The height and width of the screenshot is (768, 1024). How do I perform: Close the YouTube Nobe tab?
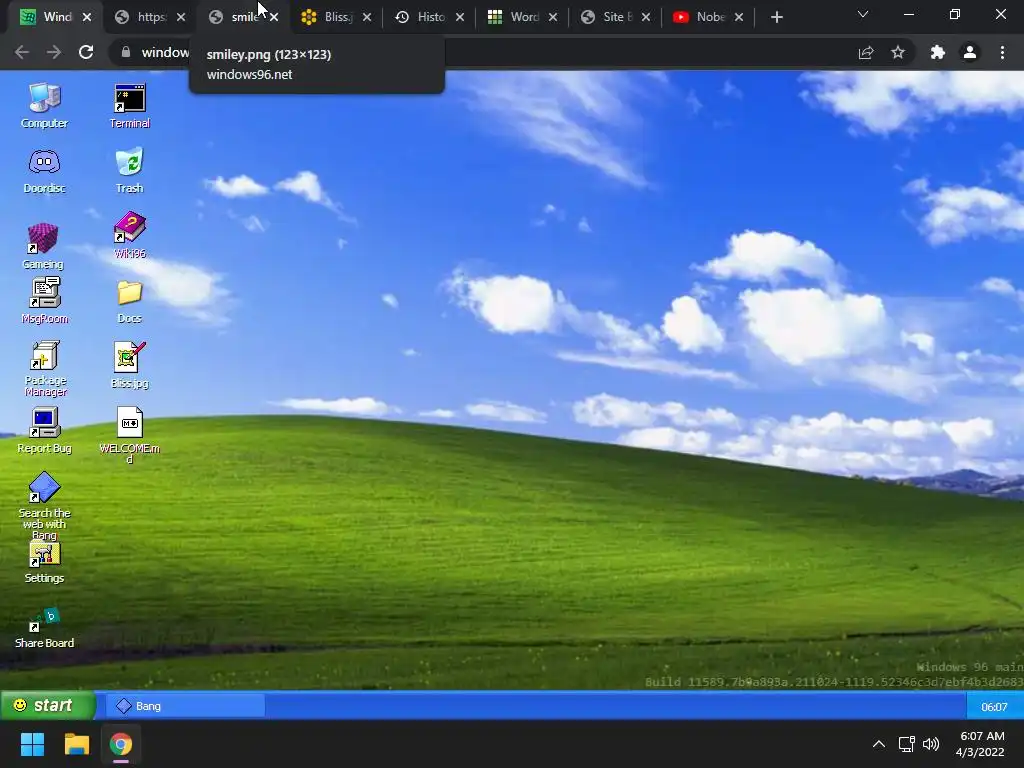(739, 18)
